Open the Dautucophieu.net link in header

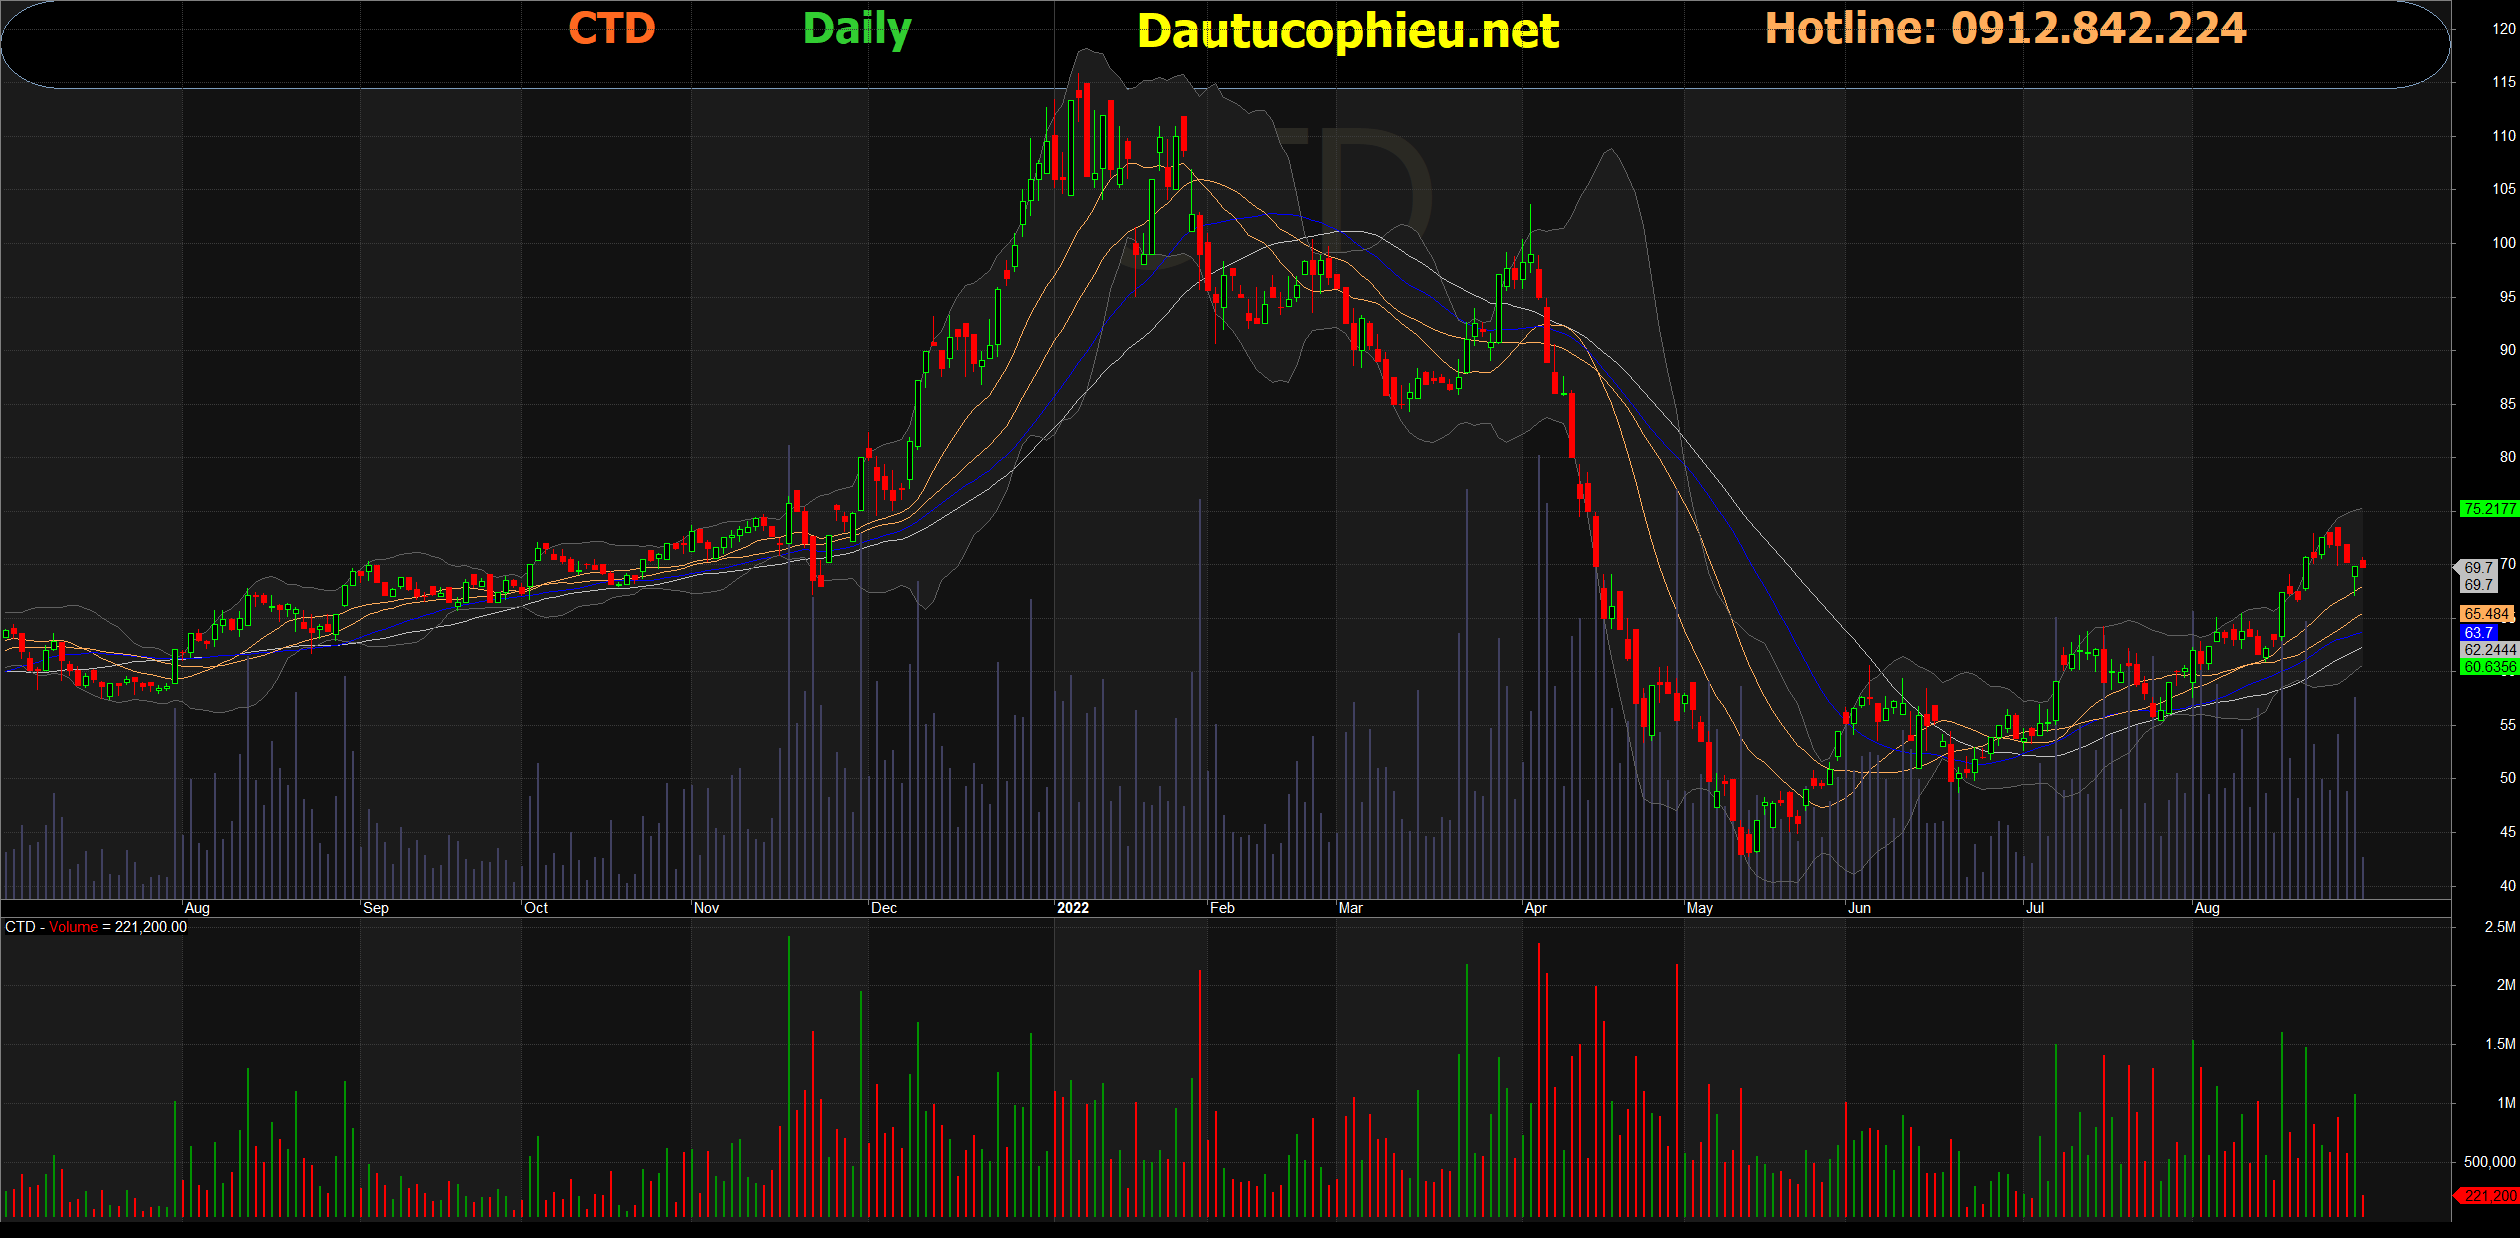pos(1347,31)
